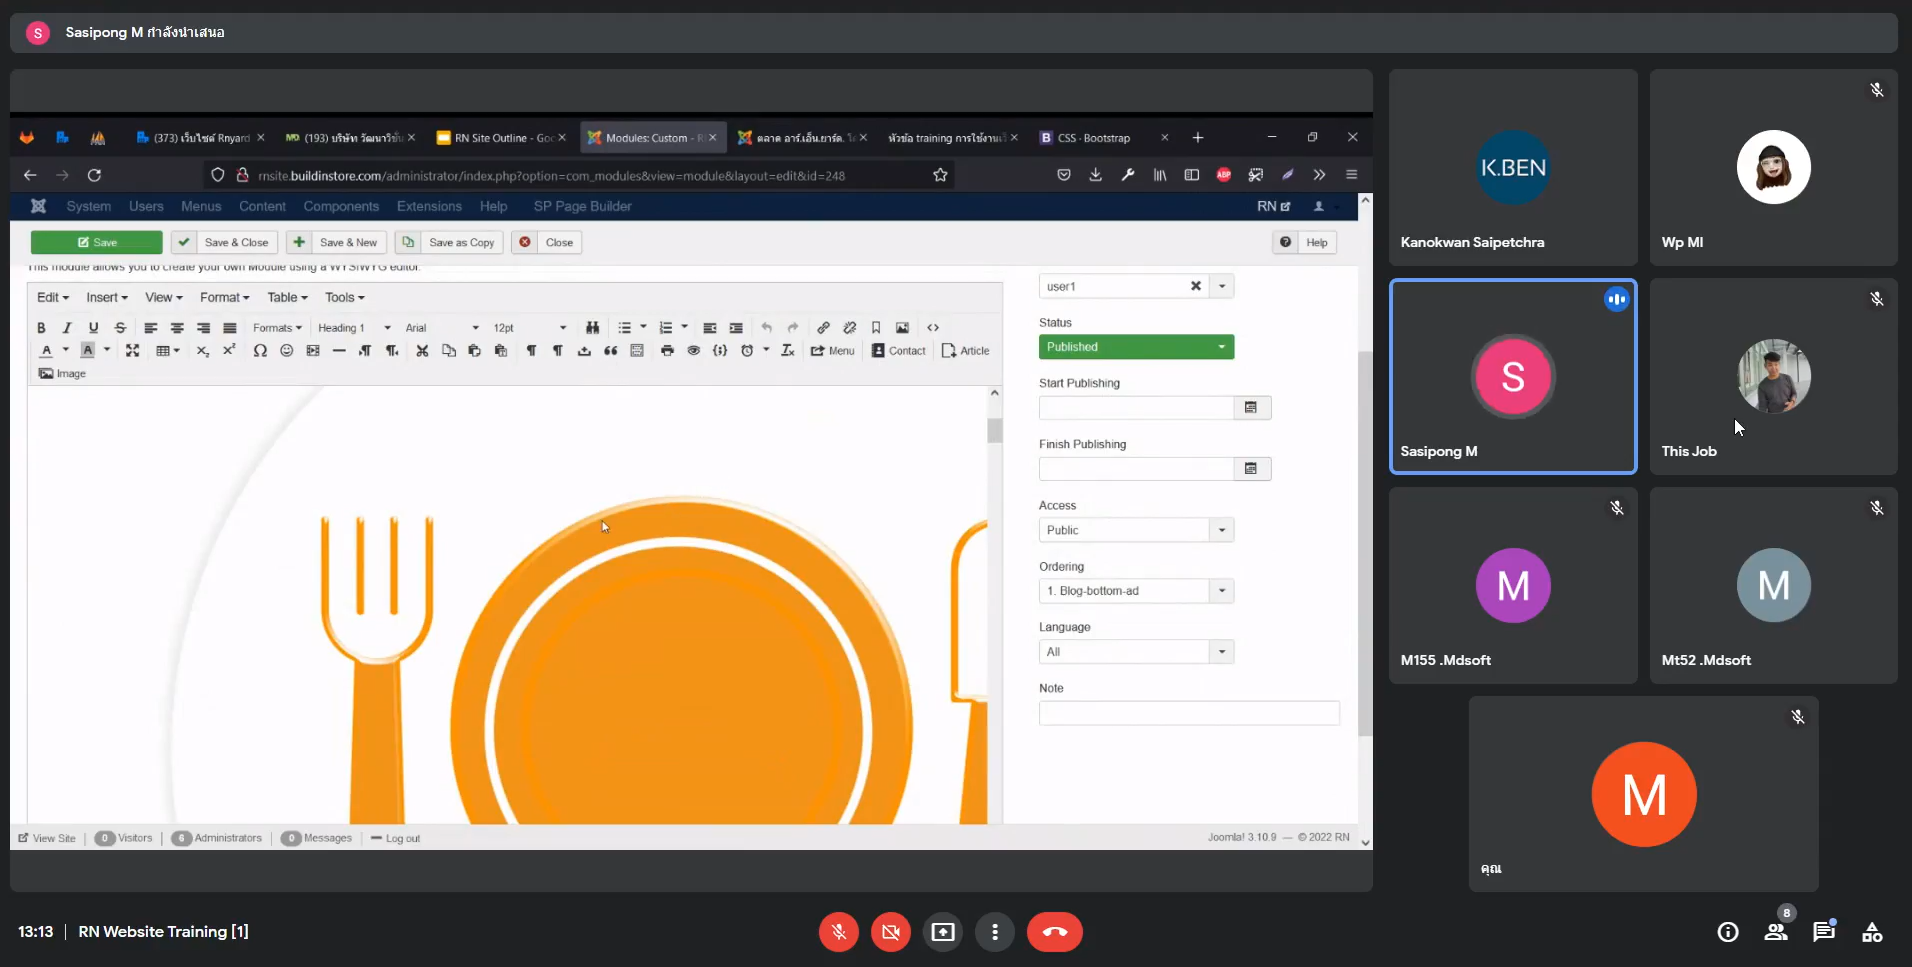Click the Note input field

pos(1188,713)
